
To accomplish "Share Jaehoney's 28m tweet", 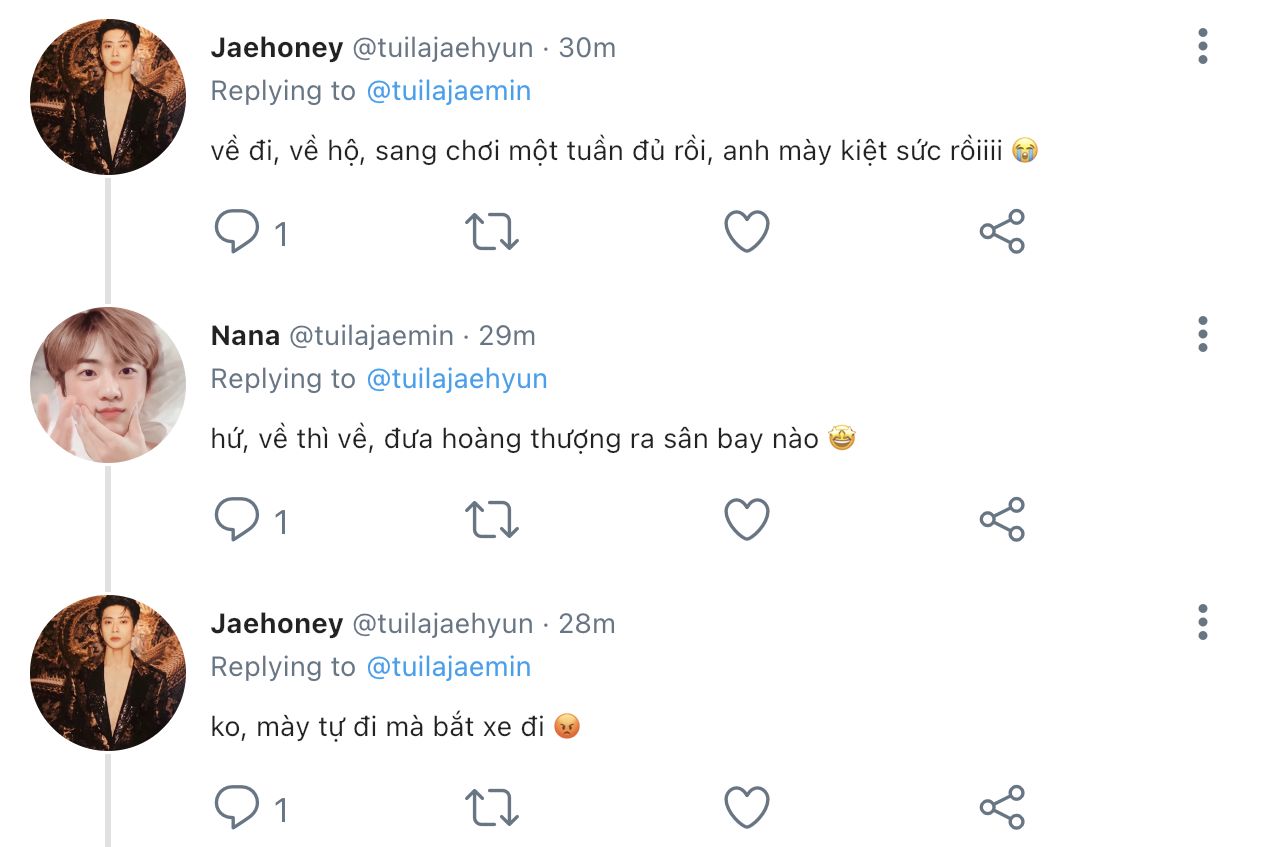I will point(1002,808).
